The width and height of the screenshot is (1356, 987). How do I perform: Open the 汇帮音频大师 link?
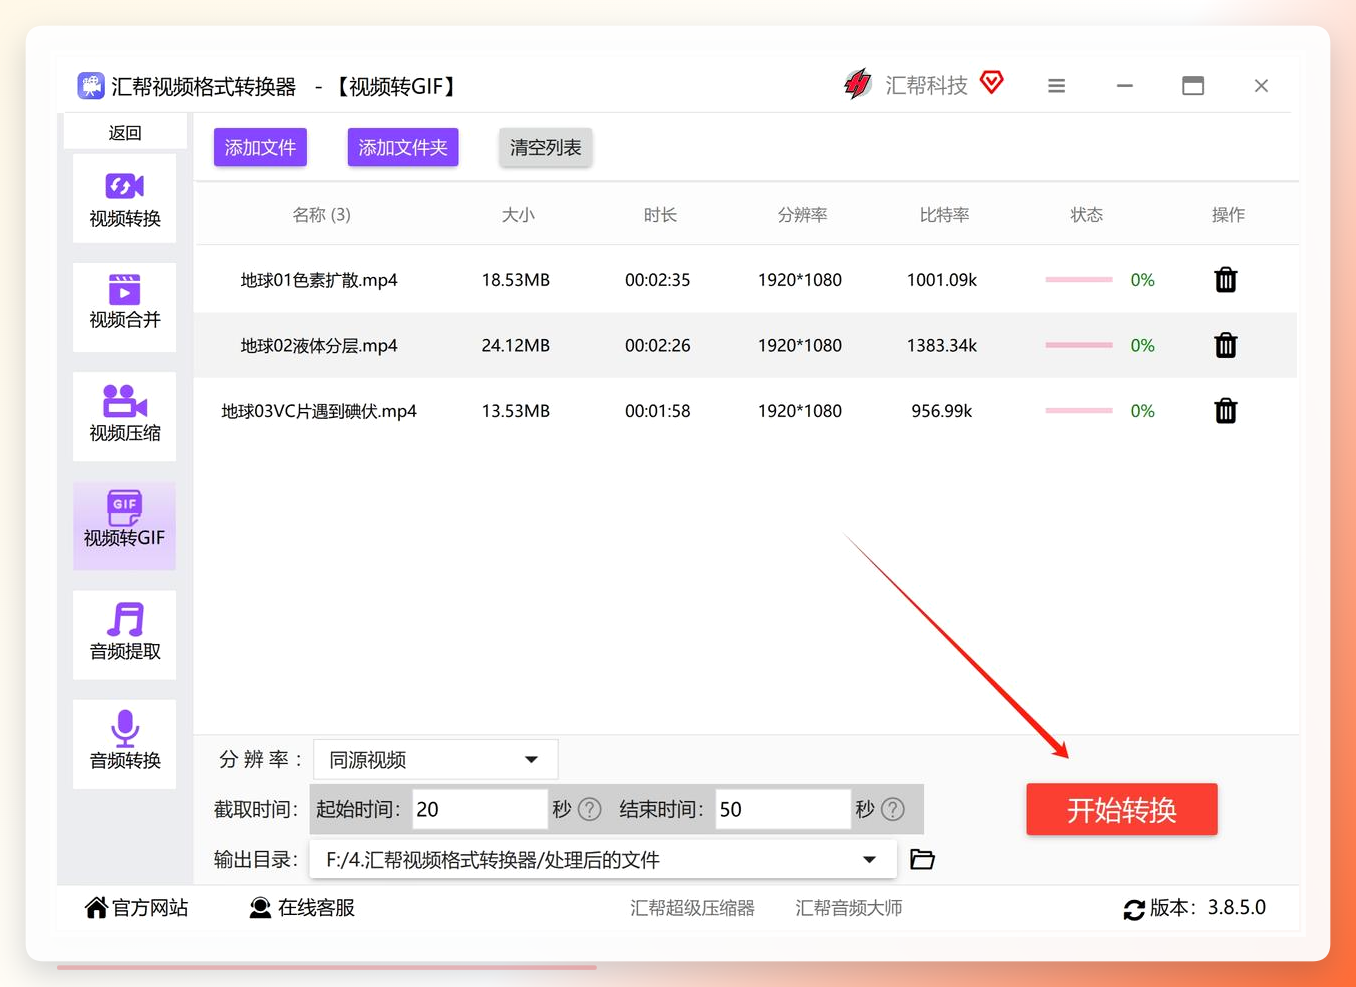pyautogui.click(x=849, y=908)
